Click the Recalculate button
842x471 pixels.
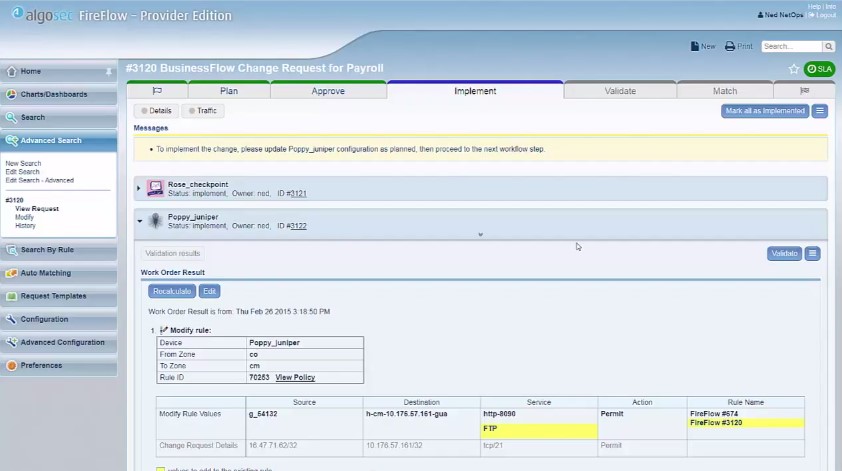click(172, 291)
